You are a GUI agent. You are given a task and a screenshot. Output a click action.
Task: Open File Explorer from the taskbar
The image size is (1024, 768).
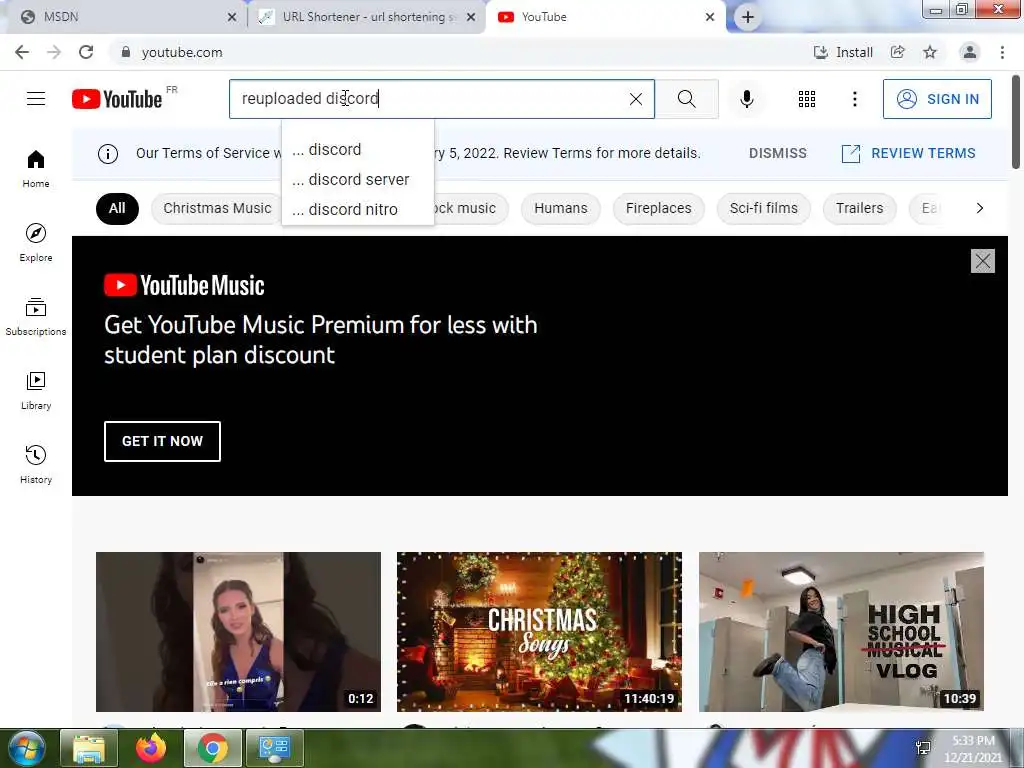click(88, 748)
